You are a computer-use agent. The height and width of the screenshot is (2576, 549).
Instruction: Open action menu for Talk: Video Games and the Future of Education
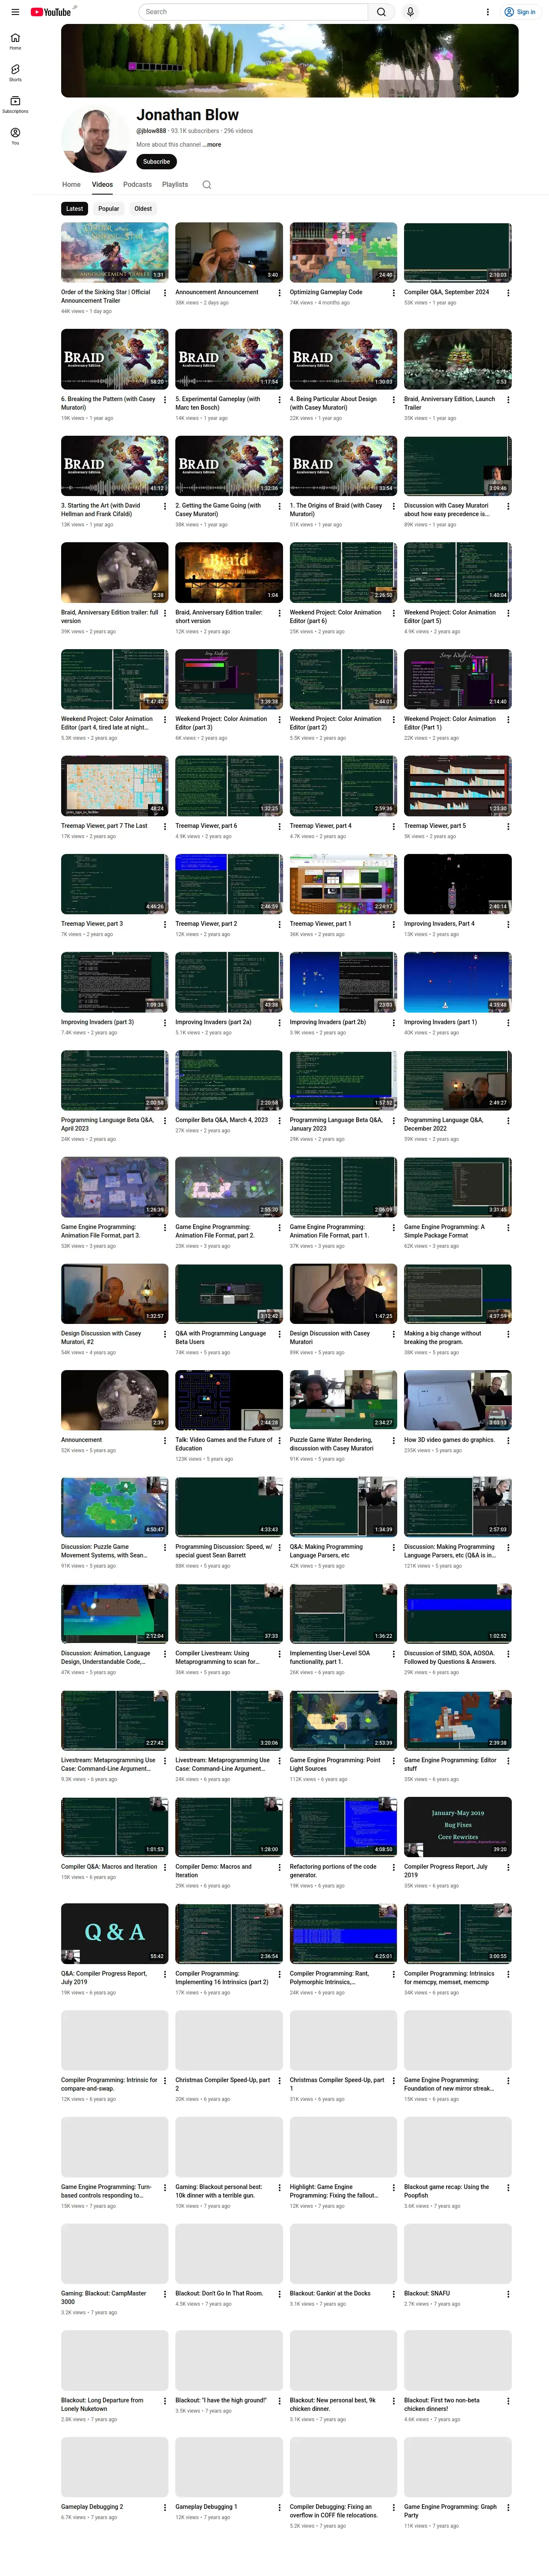[x=279, y=1441]
